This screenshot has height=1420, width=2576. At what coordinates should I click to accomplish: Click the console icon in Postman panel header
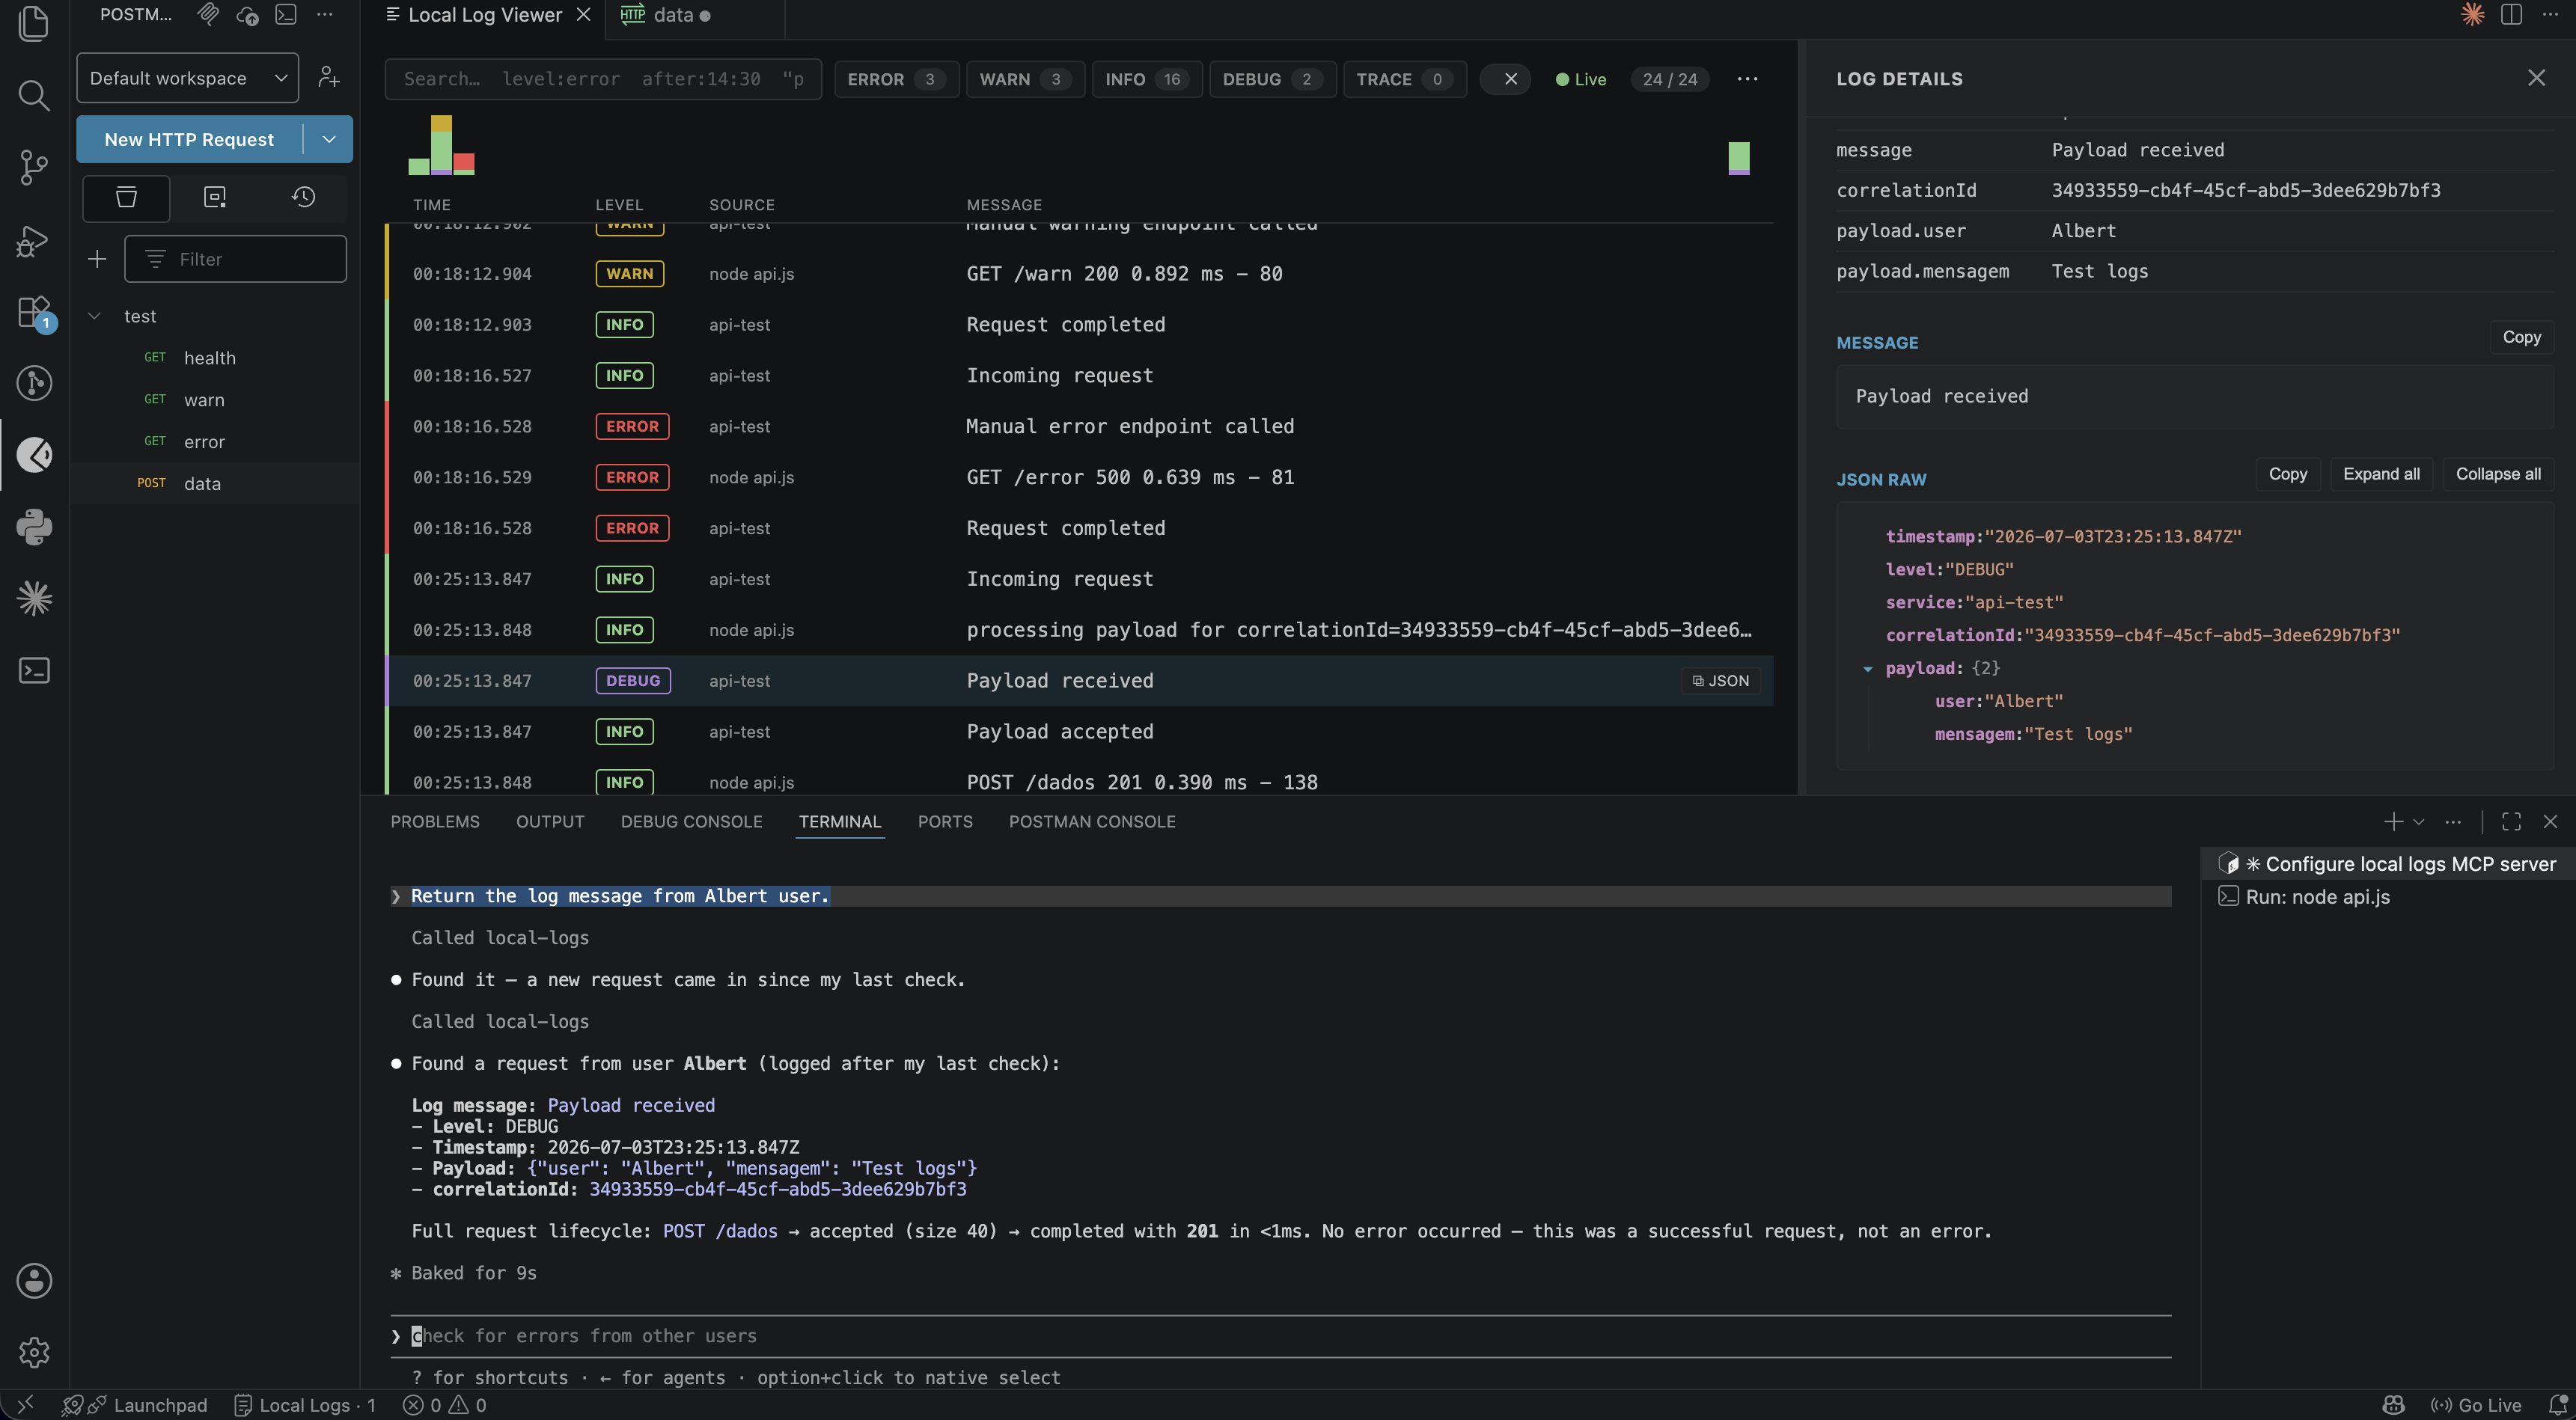click(286, 14)
